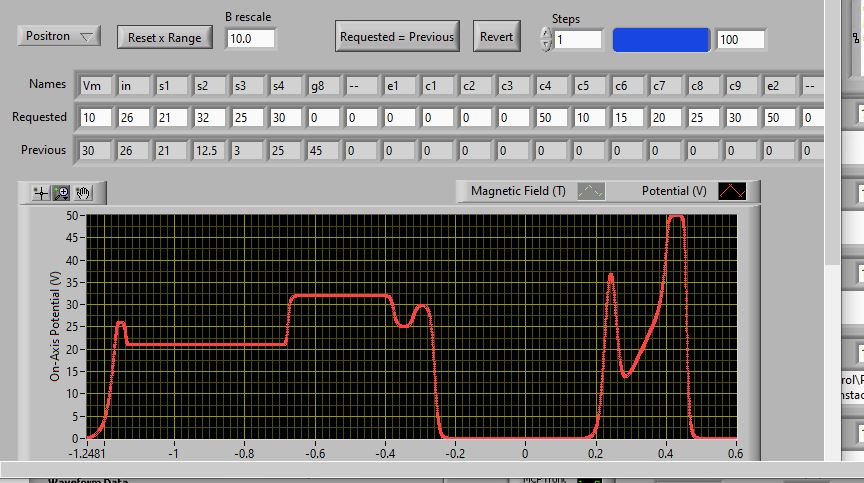Edit Requested 'in' value 26
This screenshot has width=864, height=483.
click(x=134, y=117)
